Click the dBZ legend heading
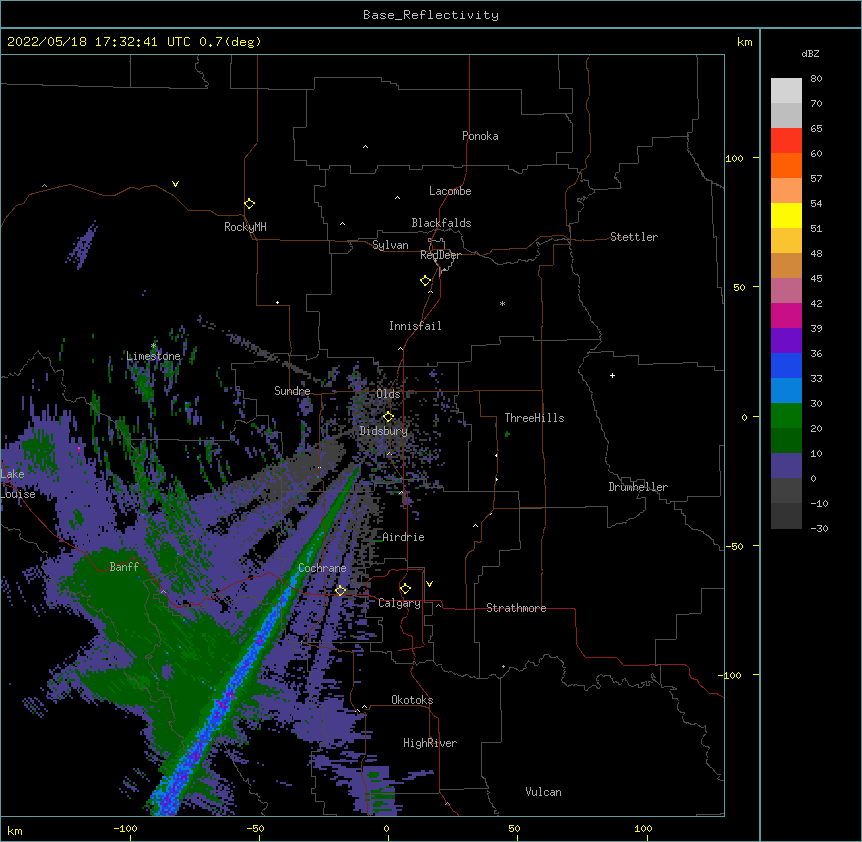This screenshot has height=842, width=862. (810, 53)
